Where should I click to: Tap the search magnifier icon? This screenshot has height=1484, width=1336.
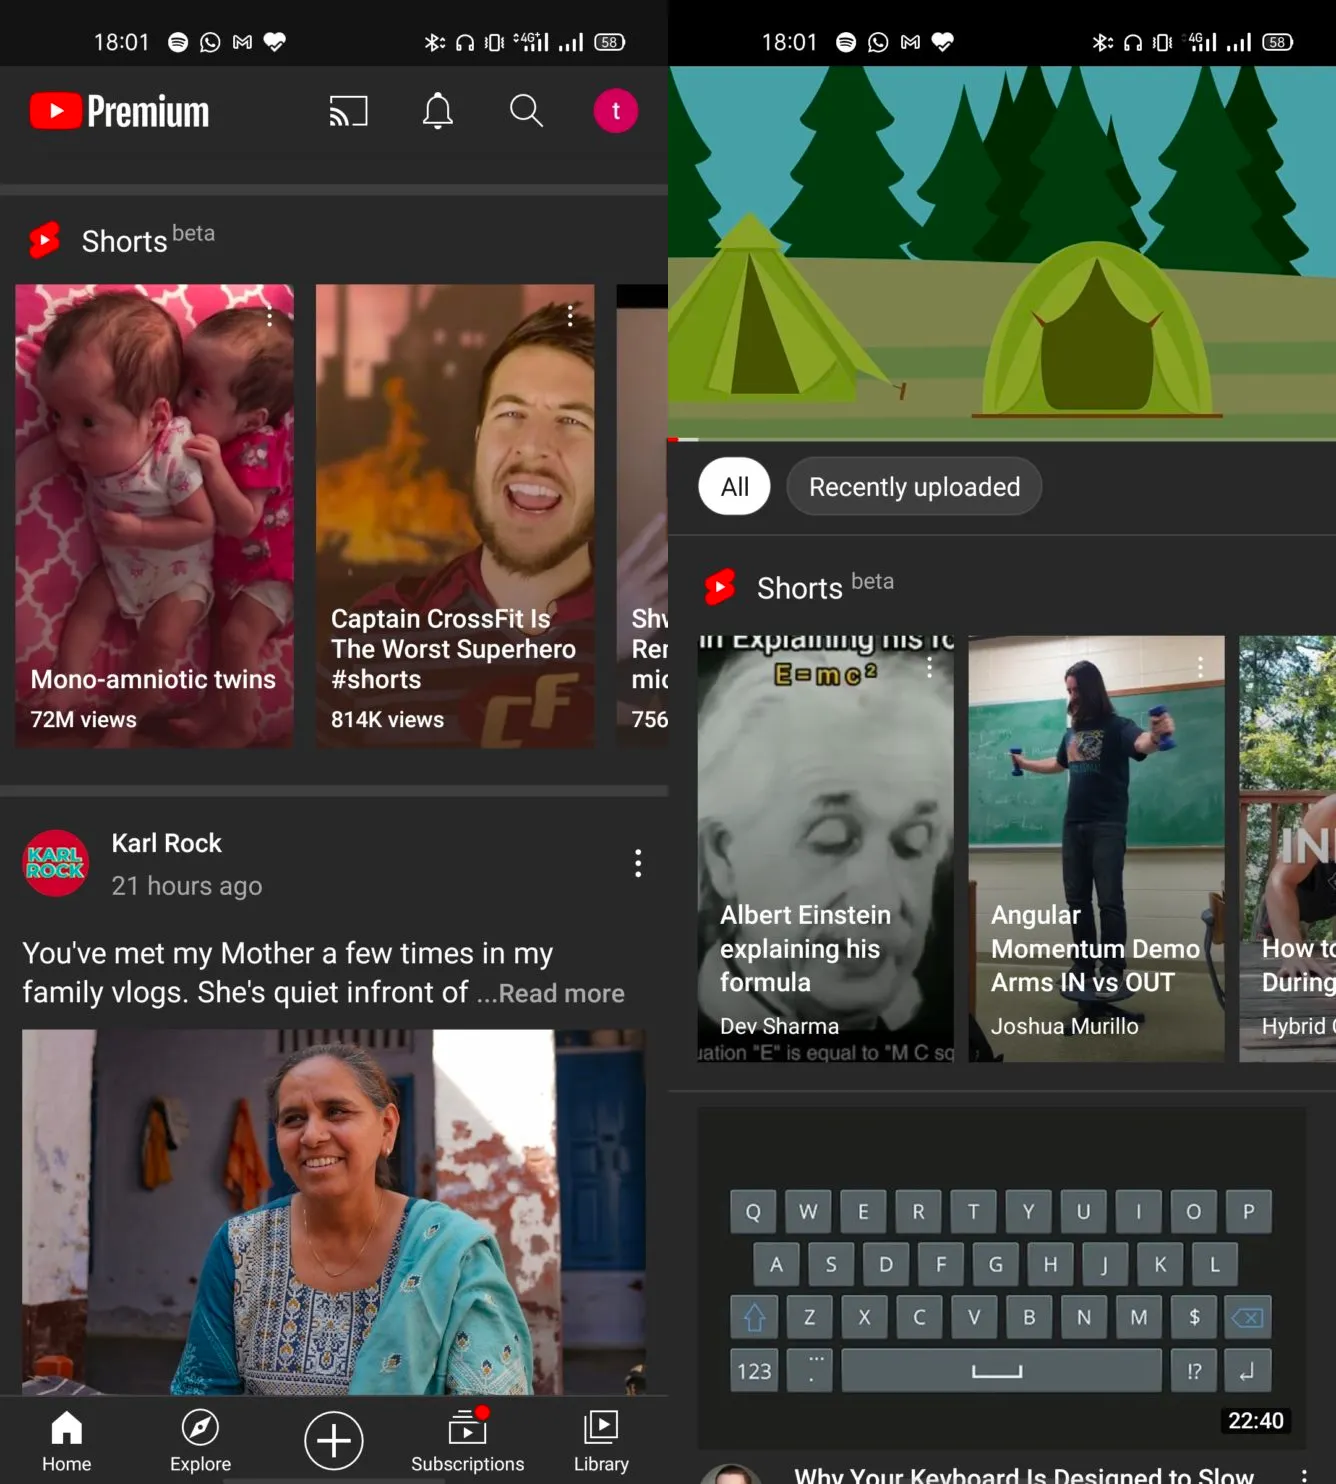click(526, 111)
